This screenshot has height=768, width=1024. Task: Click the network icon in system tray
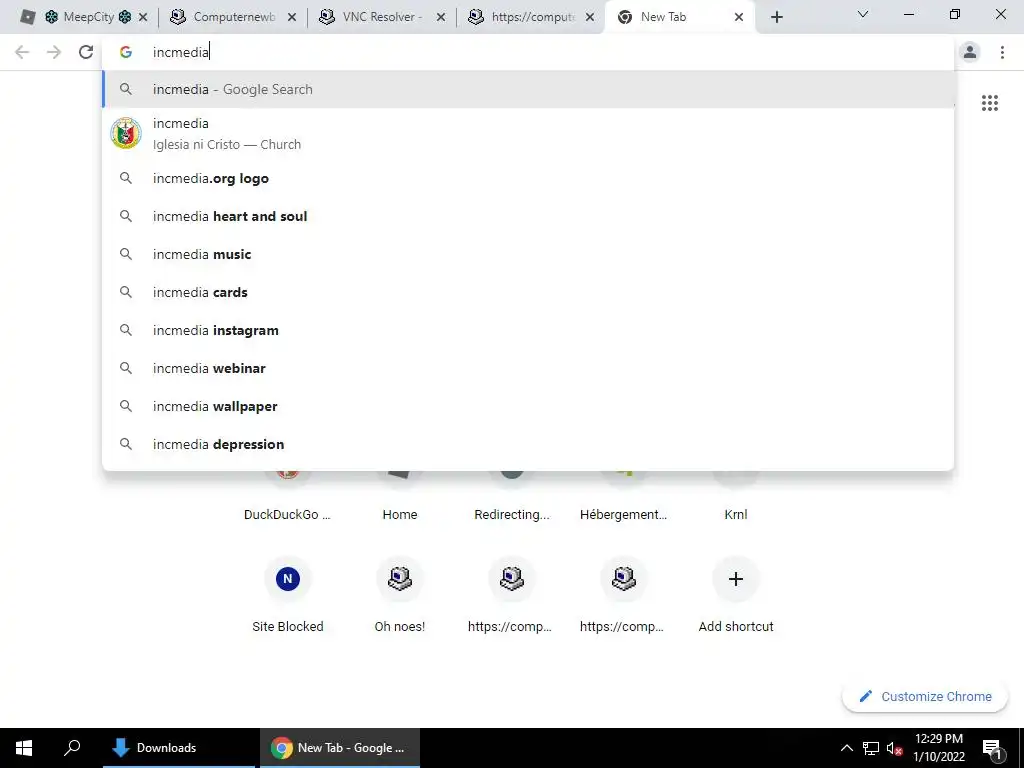pos(871,748)
